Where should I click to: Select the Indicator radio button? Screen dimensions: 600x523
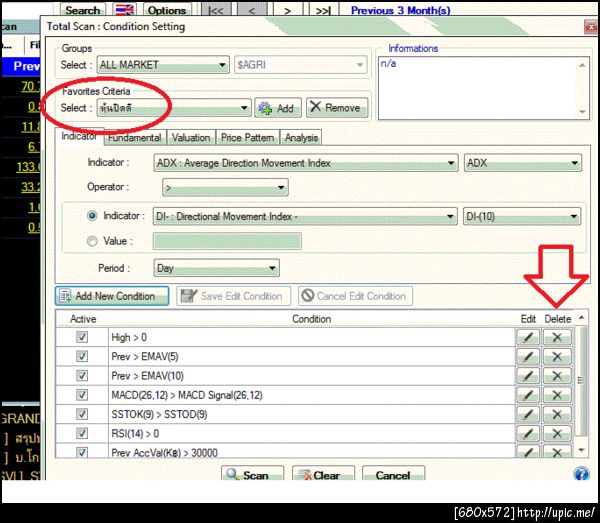92,216
